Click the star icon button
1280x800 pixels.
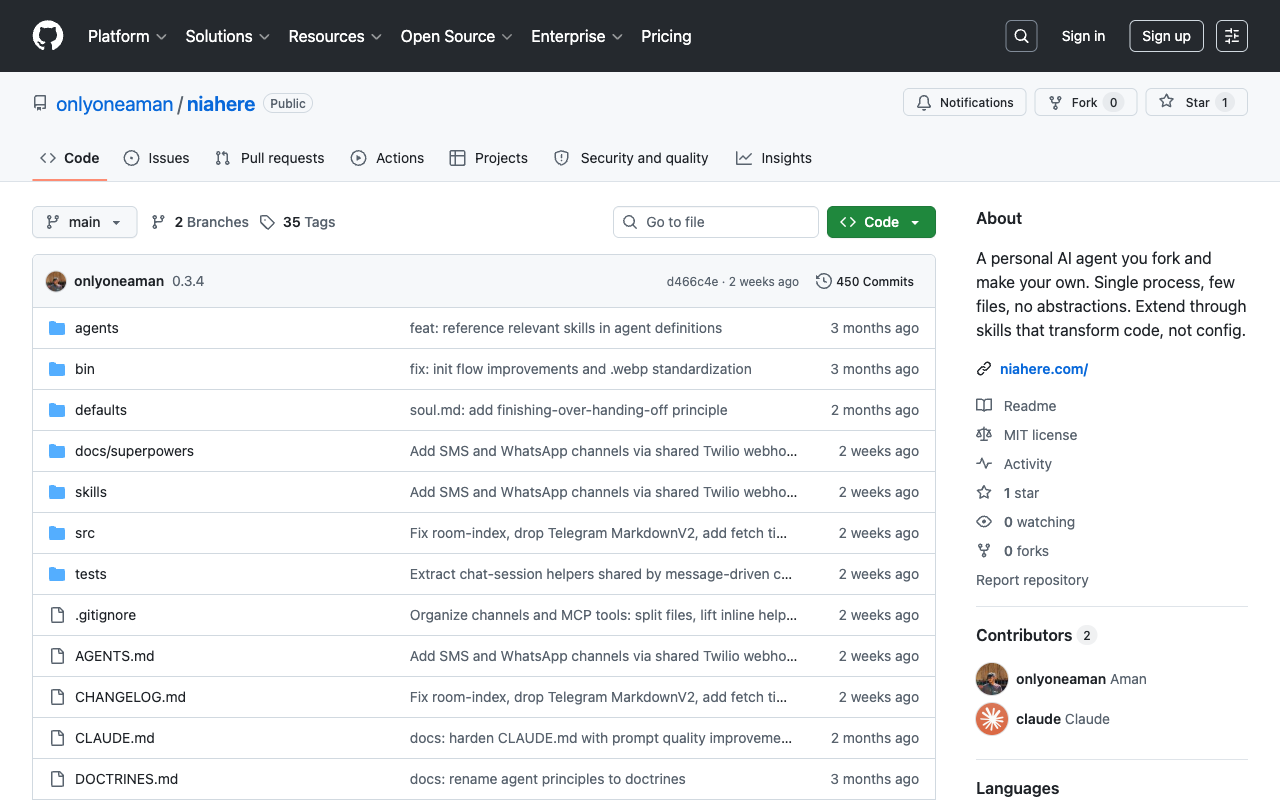pyautogui.click(x=1166, y=102)
